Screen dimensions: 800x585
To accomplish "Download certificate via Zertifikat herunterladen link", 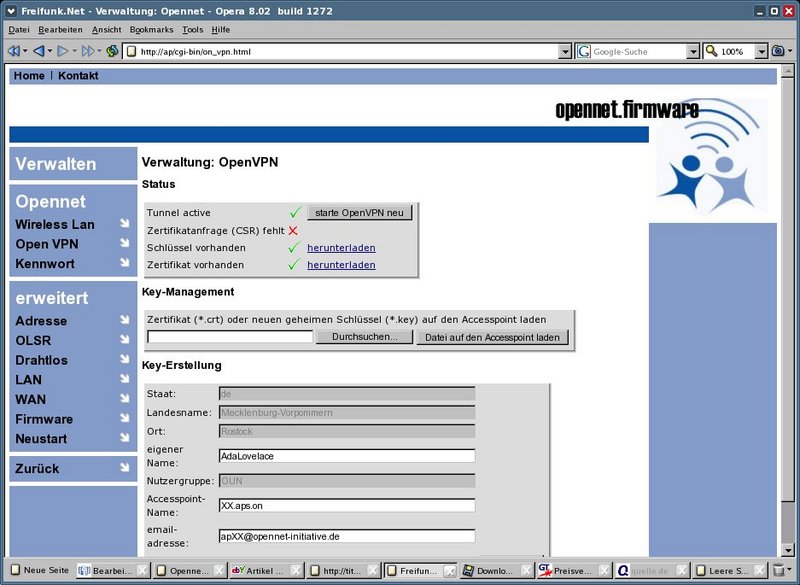I will click(x=341, y=265).
